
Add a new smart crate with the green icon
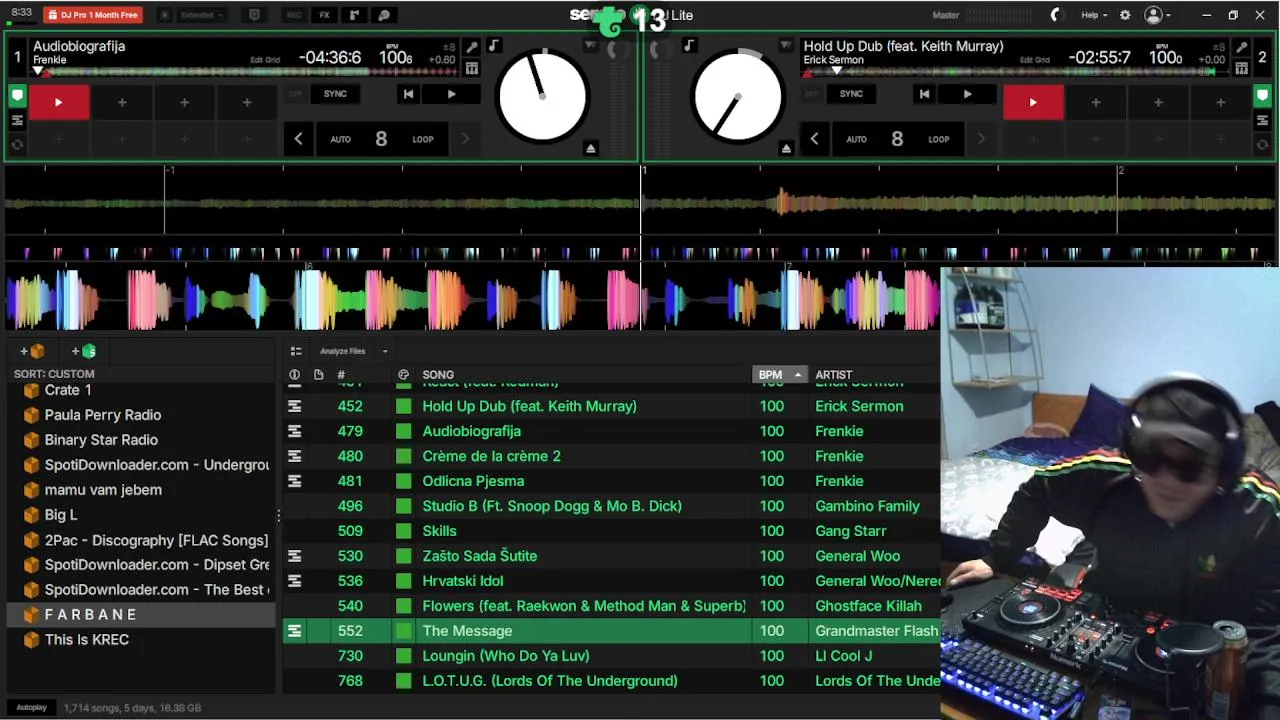pyautogui.click(x=84, y=351)
